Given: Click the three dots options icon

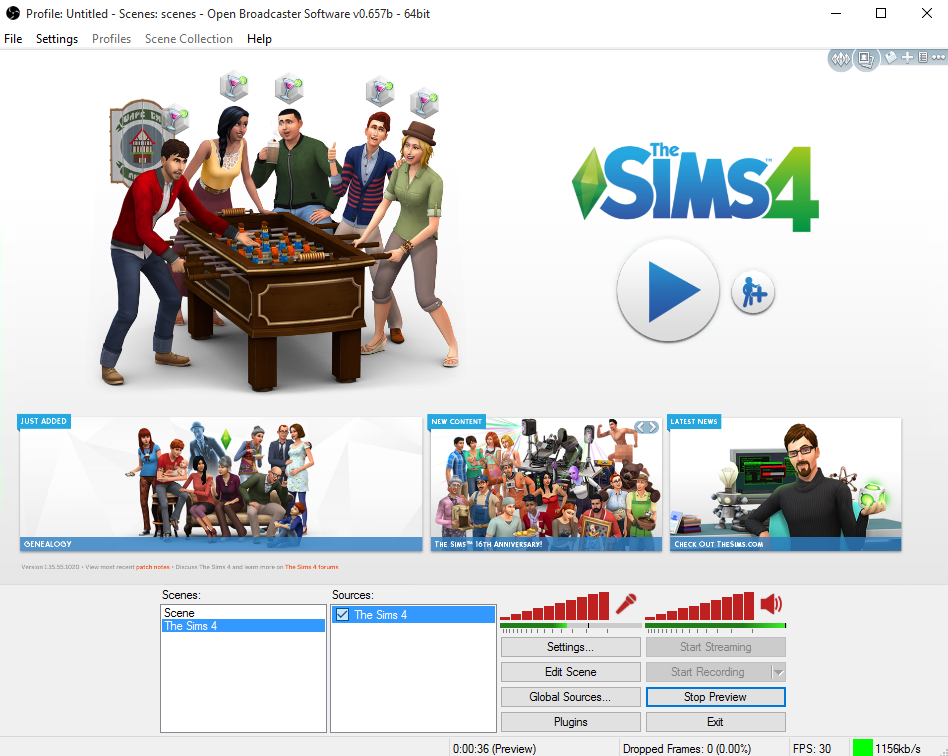Looking at the screenshot, I should (938, 57).
